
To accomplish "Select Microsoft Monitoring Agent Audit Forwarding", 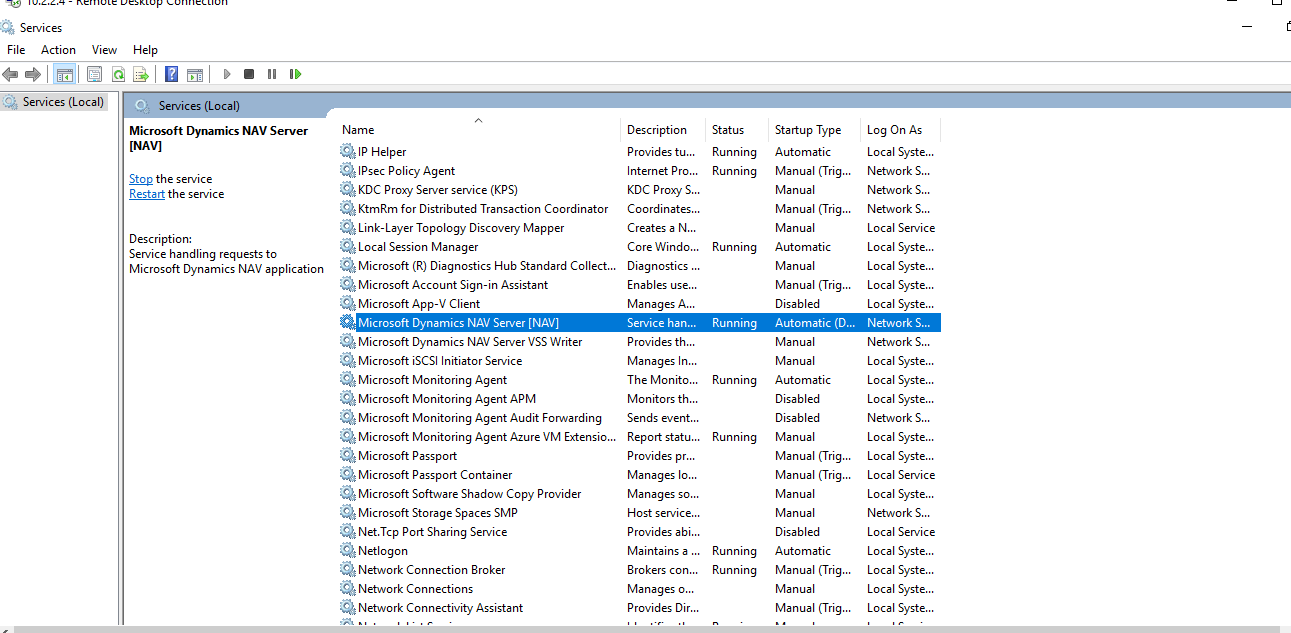I will (480, 418).
